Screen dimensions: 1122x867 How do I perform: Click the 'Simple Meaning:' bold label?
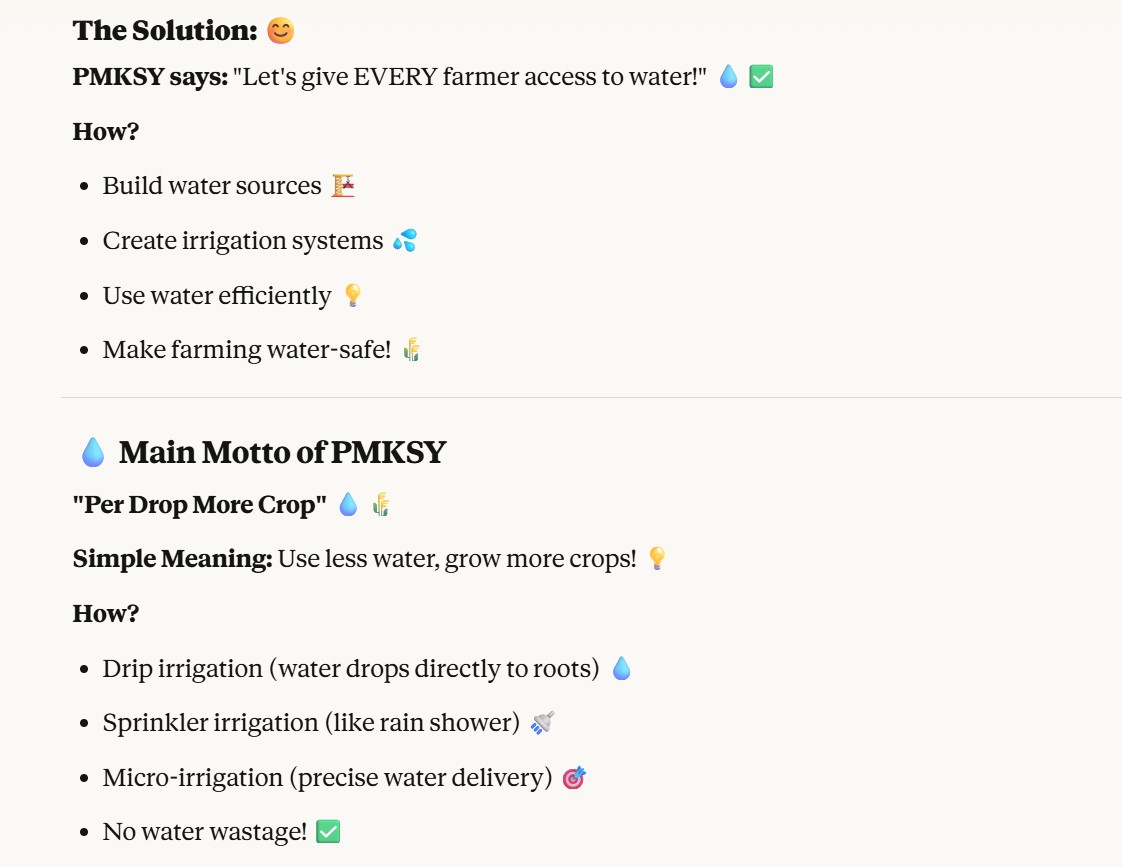[172, 558]
